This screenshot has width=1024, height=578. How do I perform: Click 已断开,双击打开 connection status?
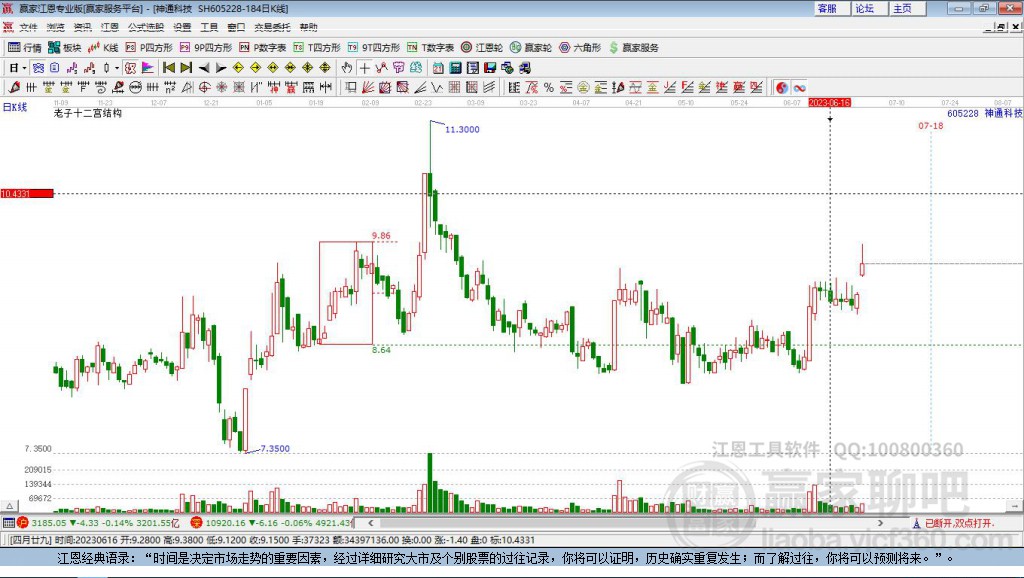953,523
